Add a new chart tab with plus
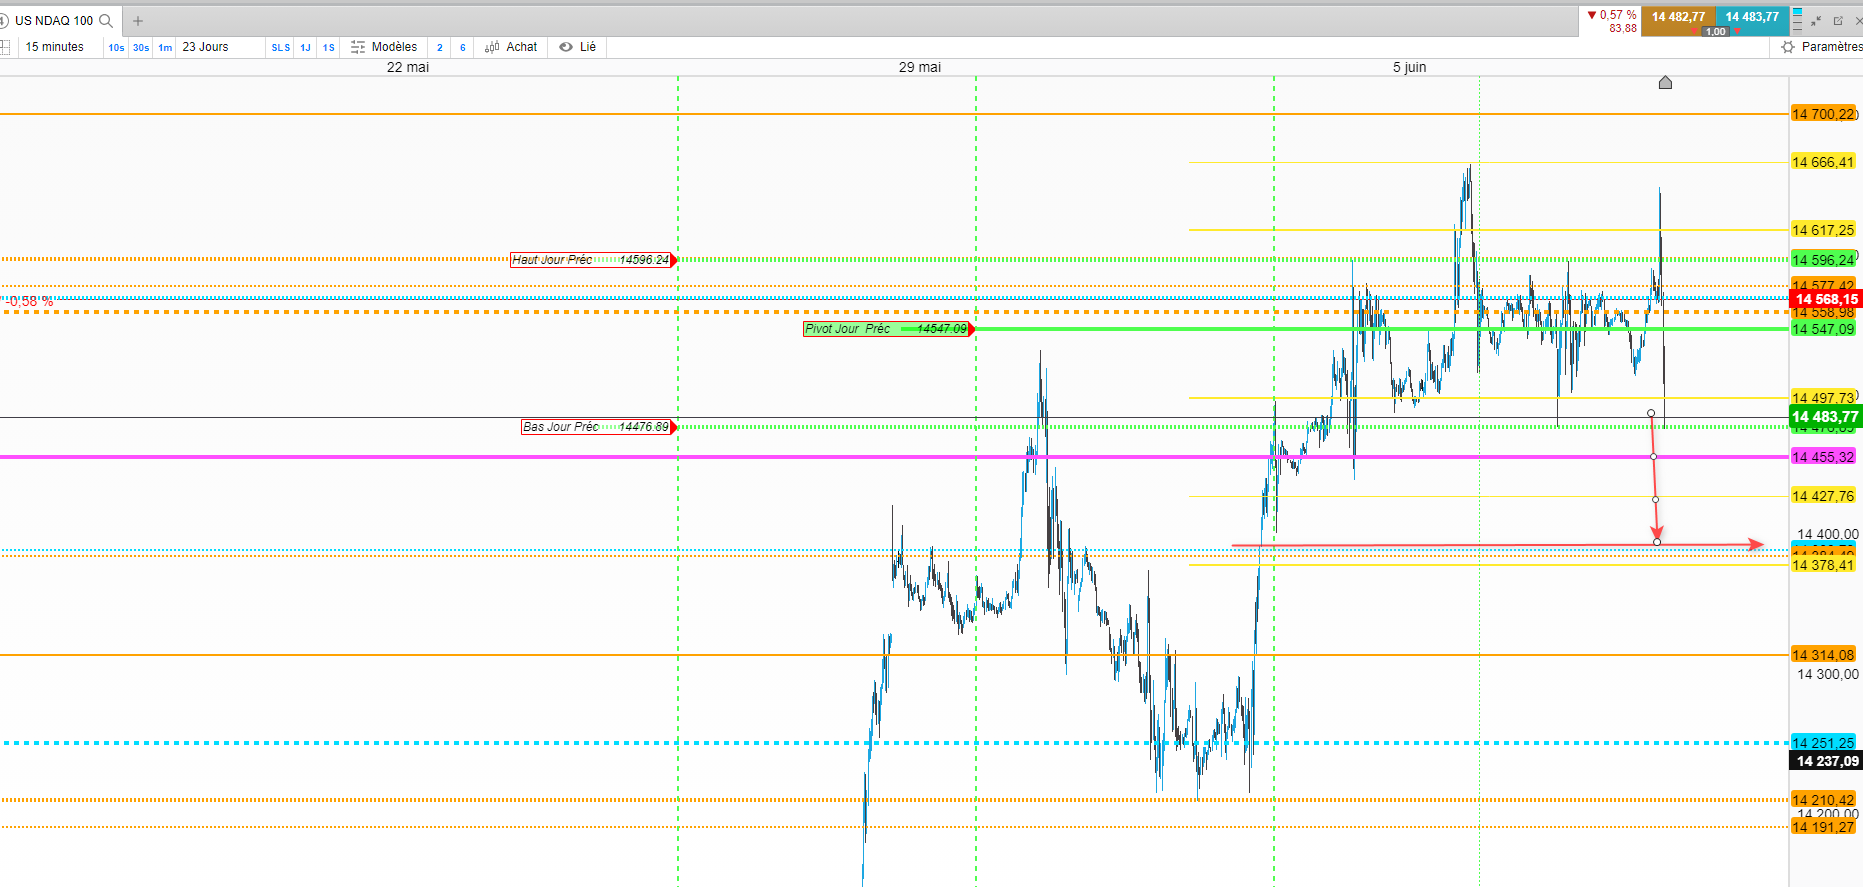 [138, 21]
